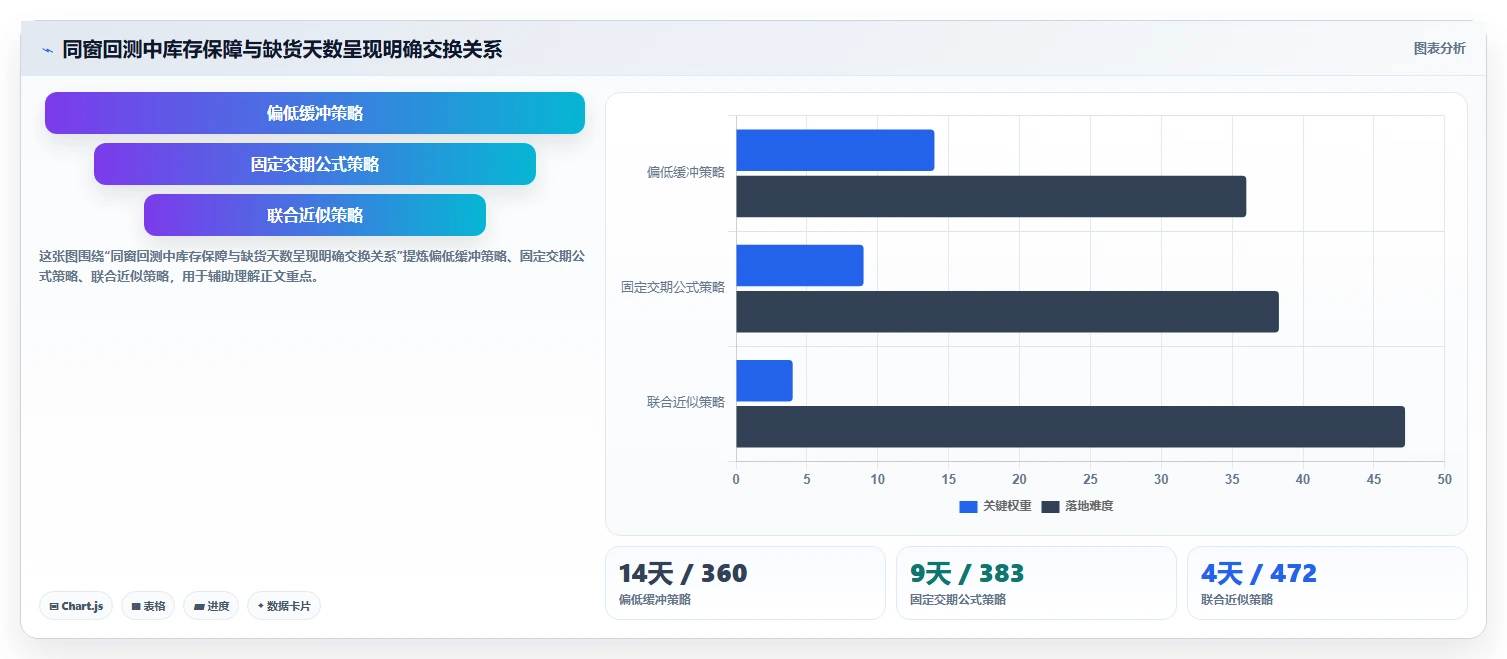Toggle the 关键权重 legend entry
Screen dimensions: 1507x659
click(995, 506)
